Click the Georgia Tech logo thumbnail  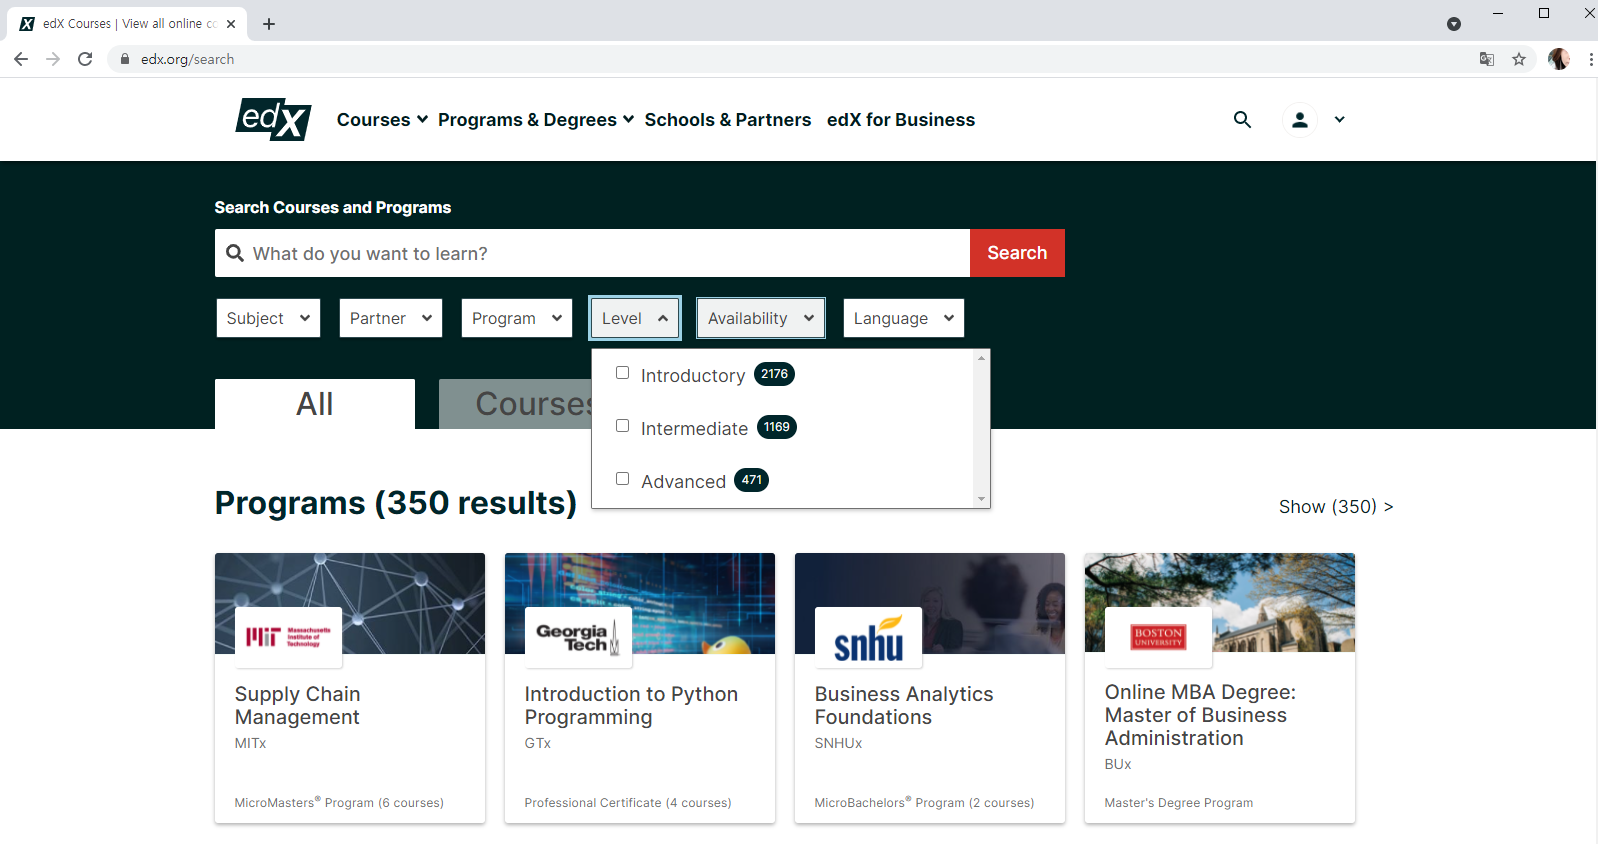click(578, 637)
